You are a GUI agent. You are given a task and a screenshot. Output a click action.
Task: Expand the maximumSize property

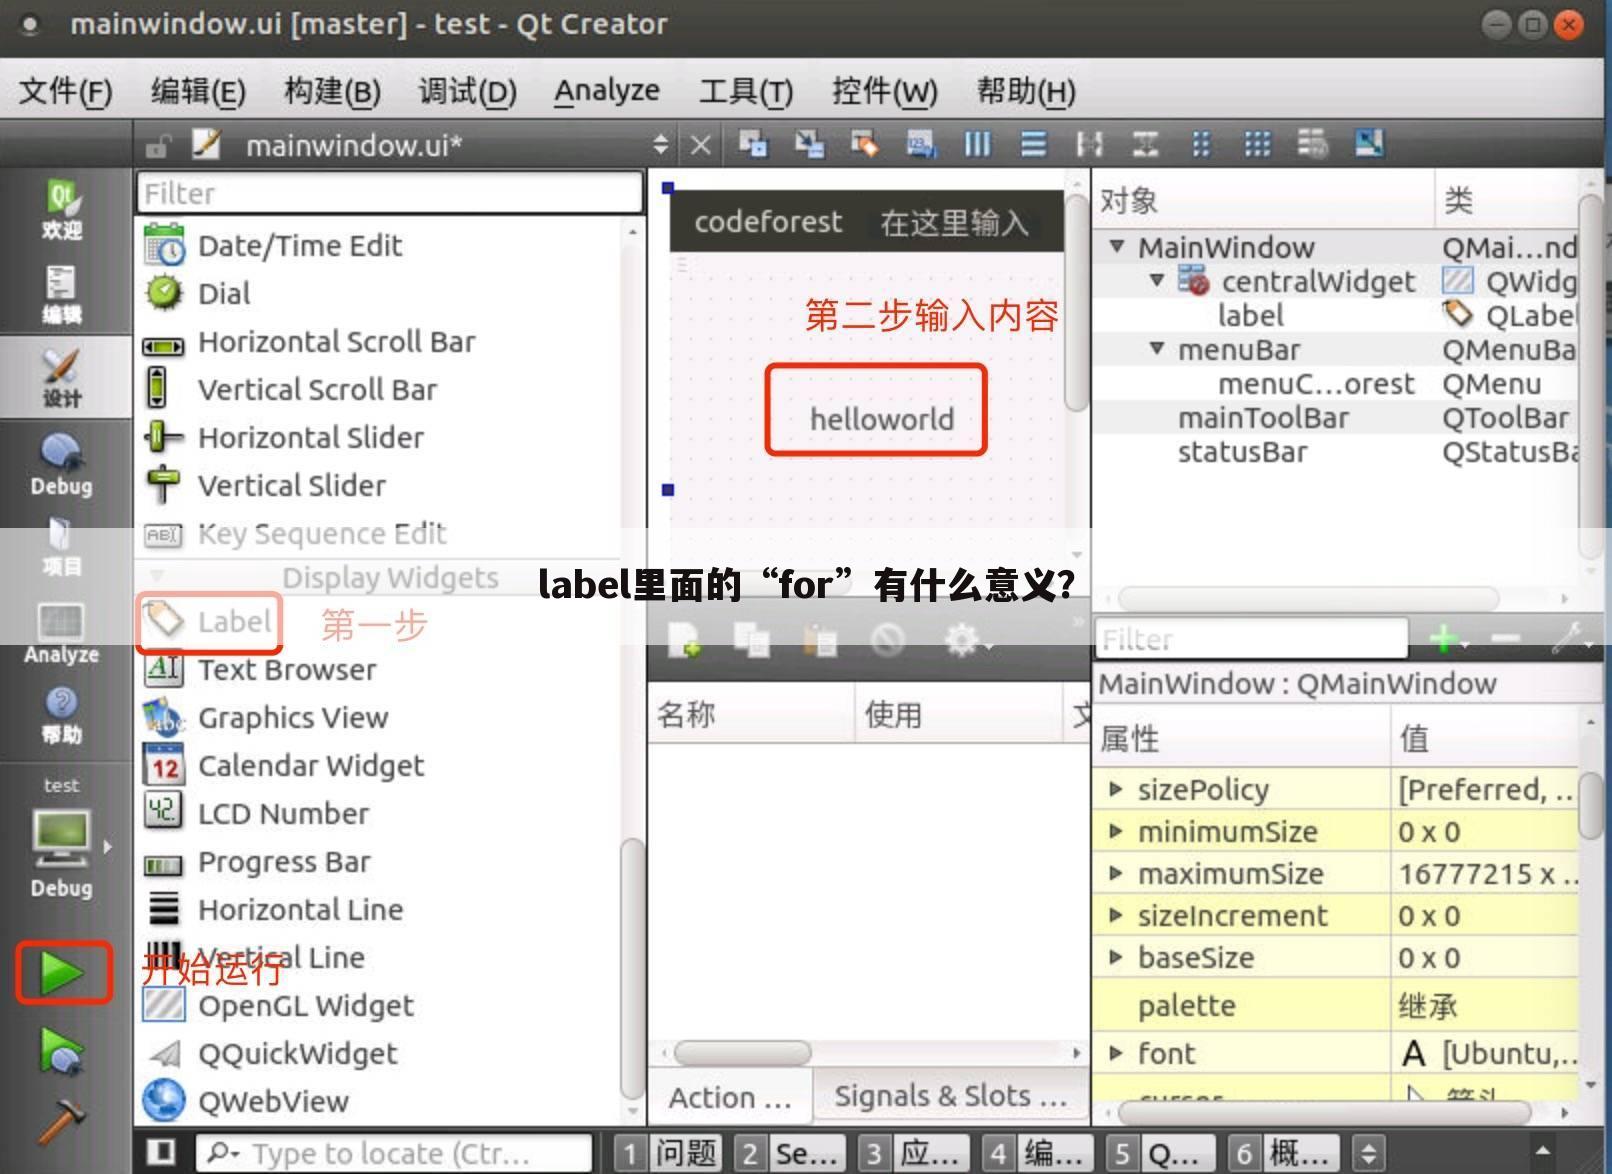pos(1116,873)
